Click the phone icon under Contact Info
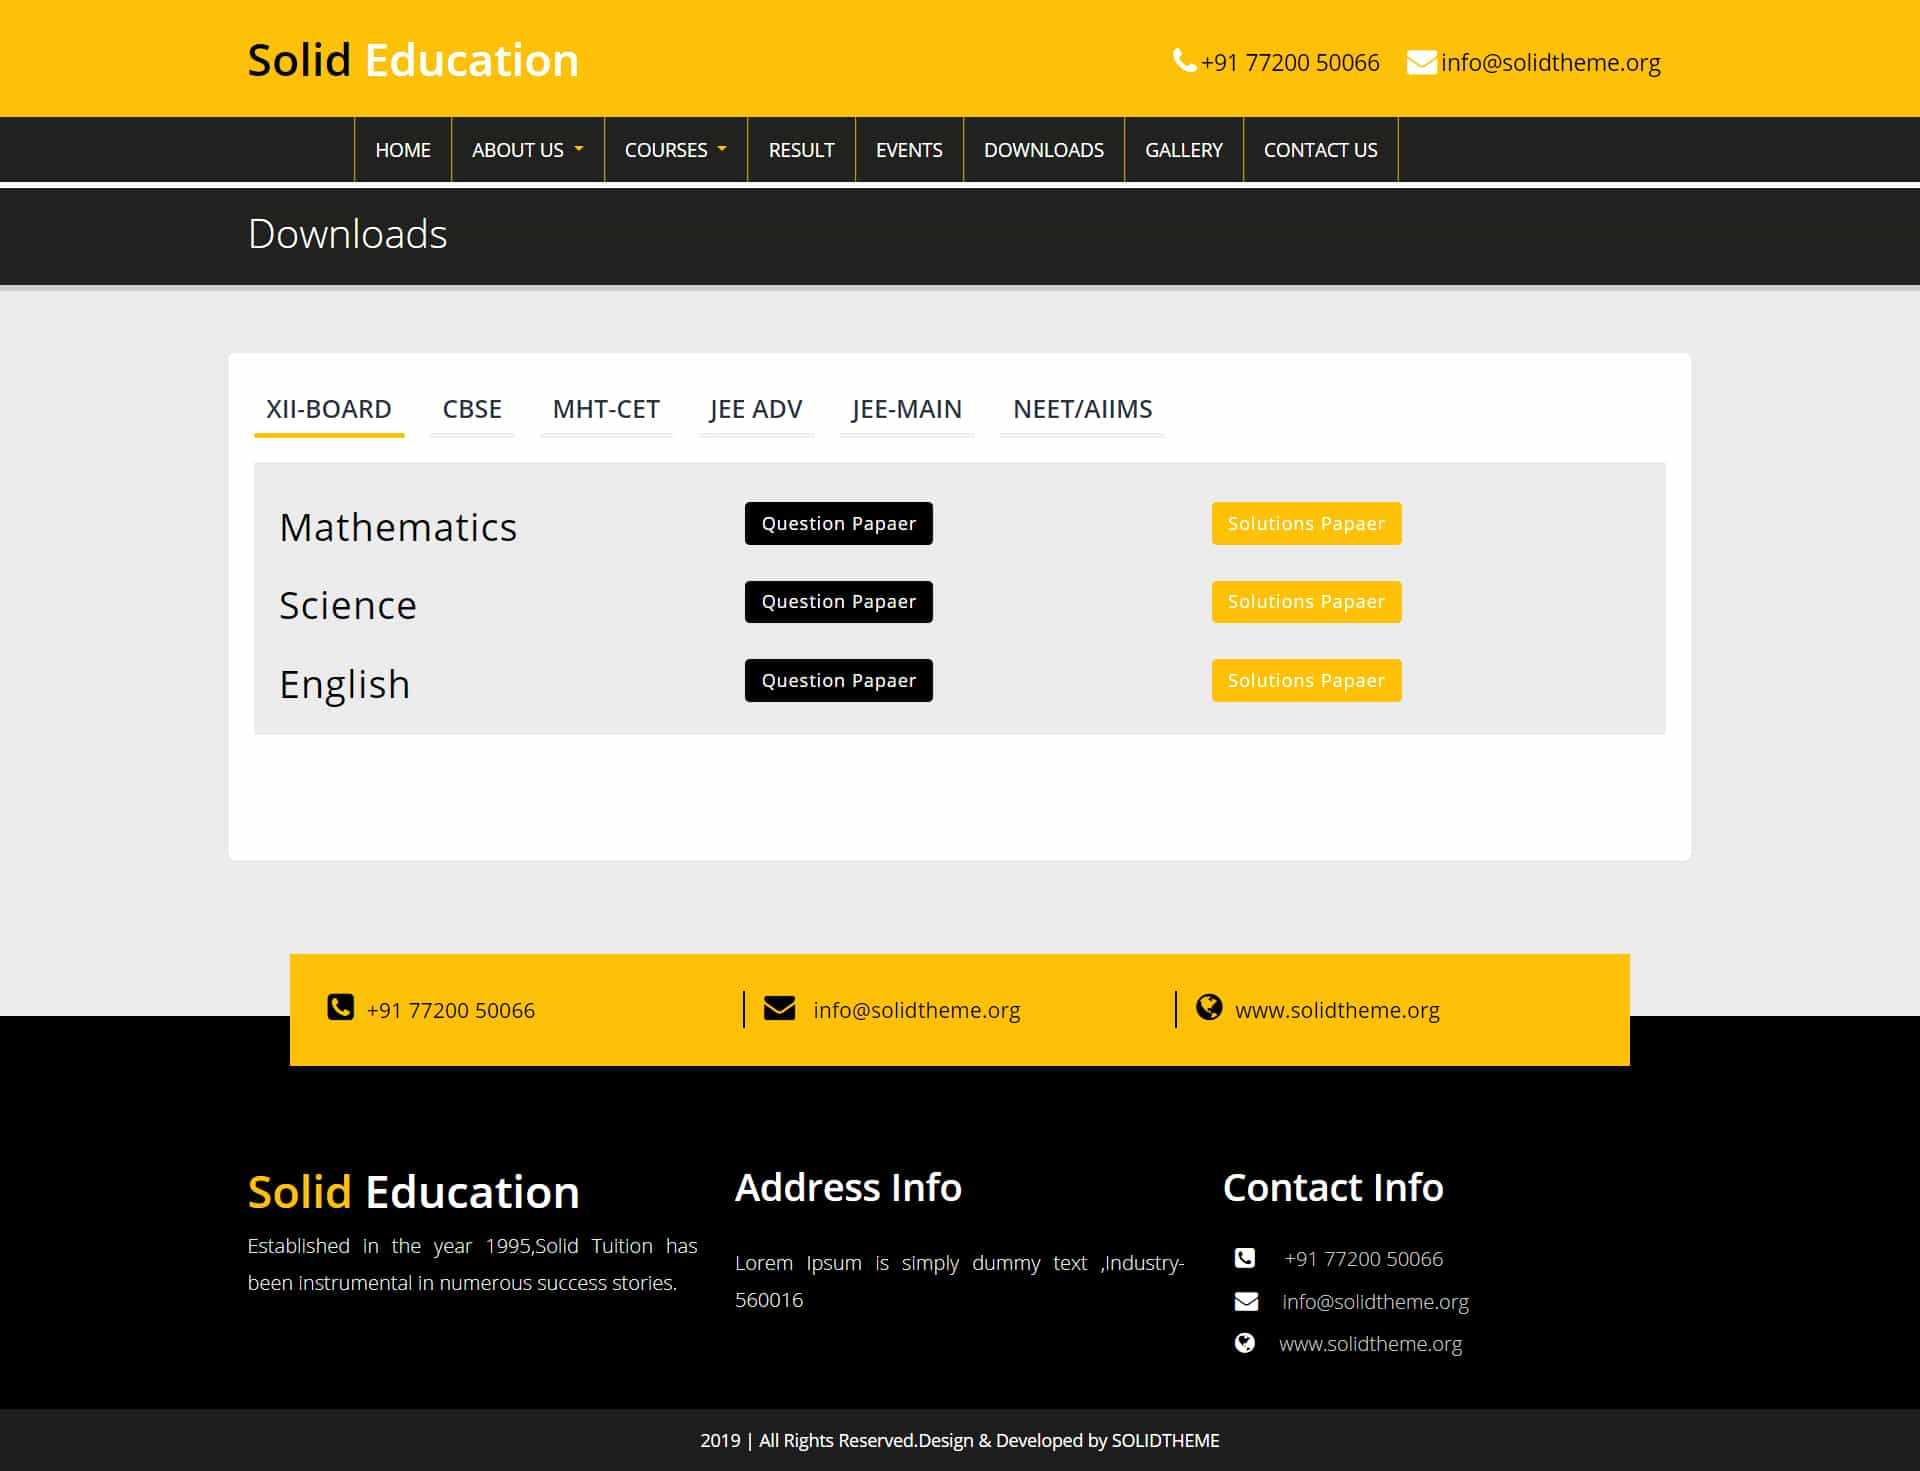Viewport: 1920px width, 1471px height. click(x=1245, y=1258)
